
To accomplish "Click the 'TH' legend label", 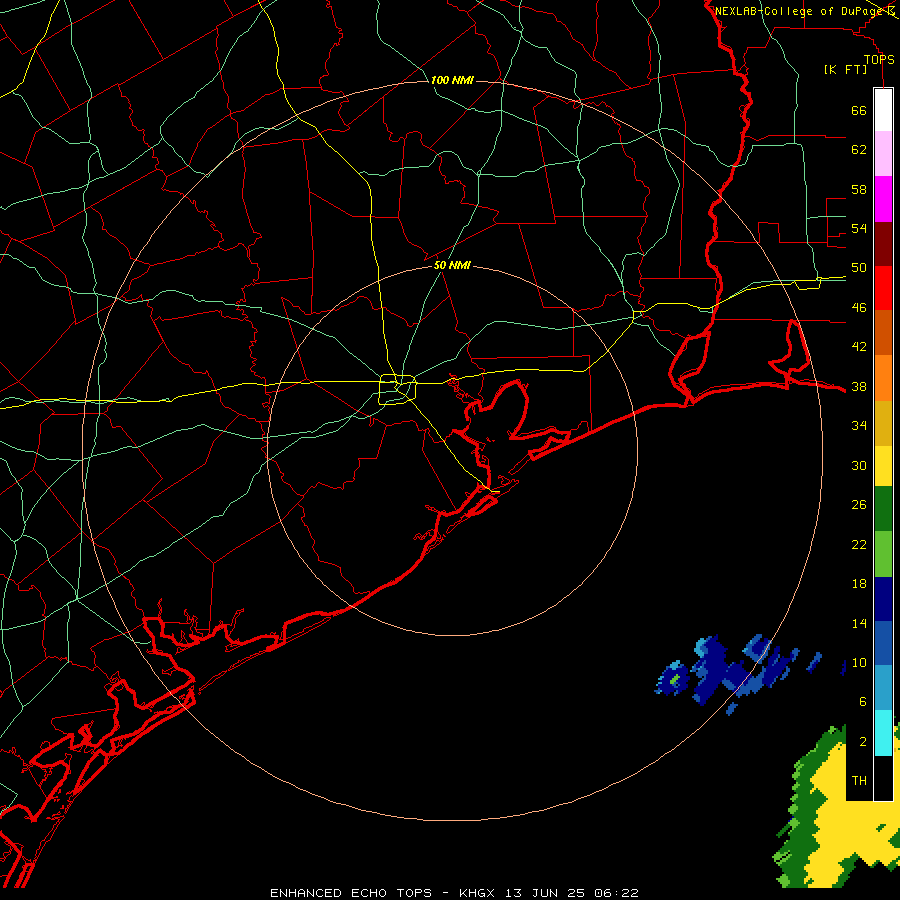I will 859,781.
